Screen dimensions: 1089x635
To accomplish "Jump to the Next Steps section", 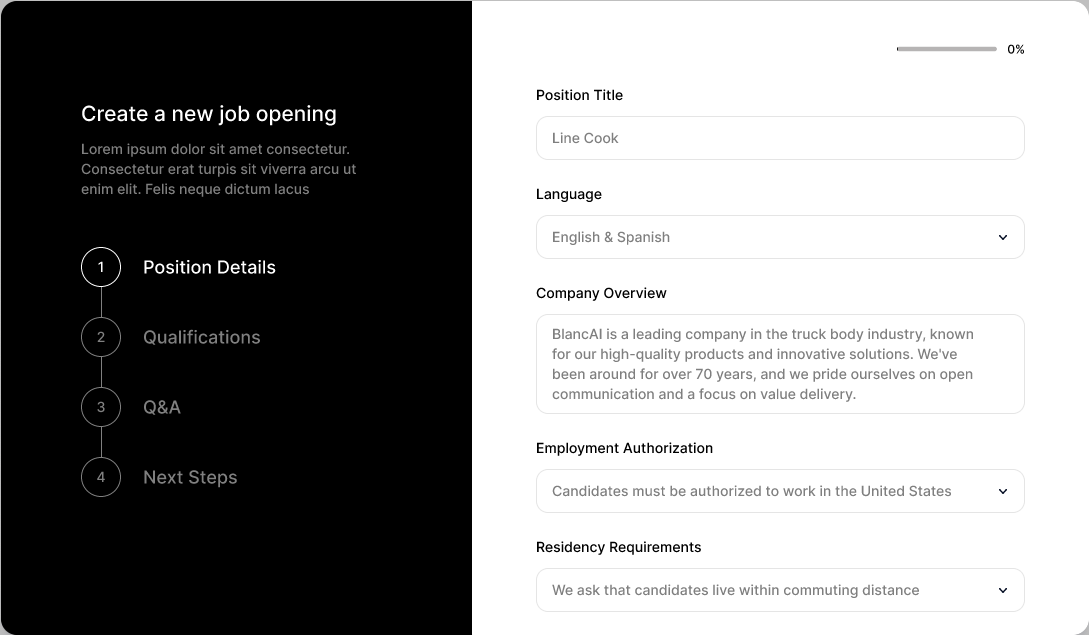I will [190, 477].
